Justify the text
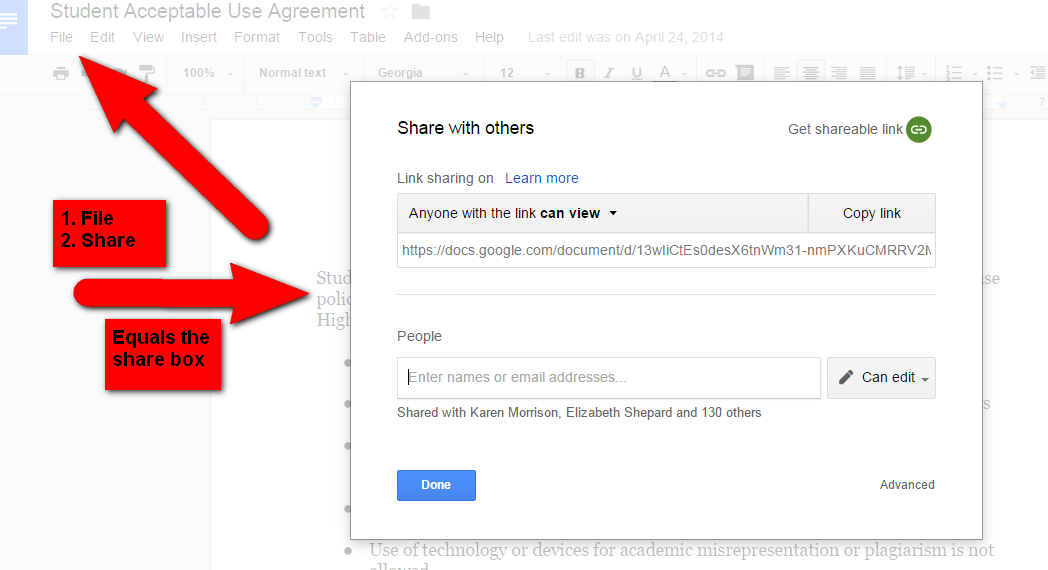1048x570 pixels. click(868, 73)
